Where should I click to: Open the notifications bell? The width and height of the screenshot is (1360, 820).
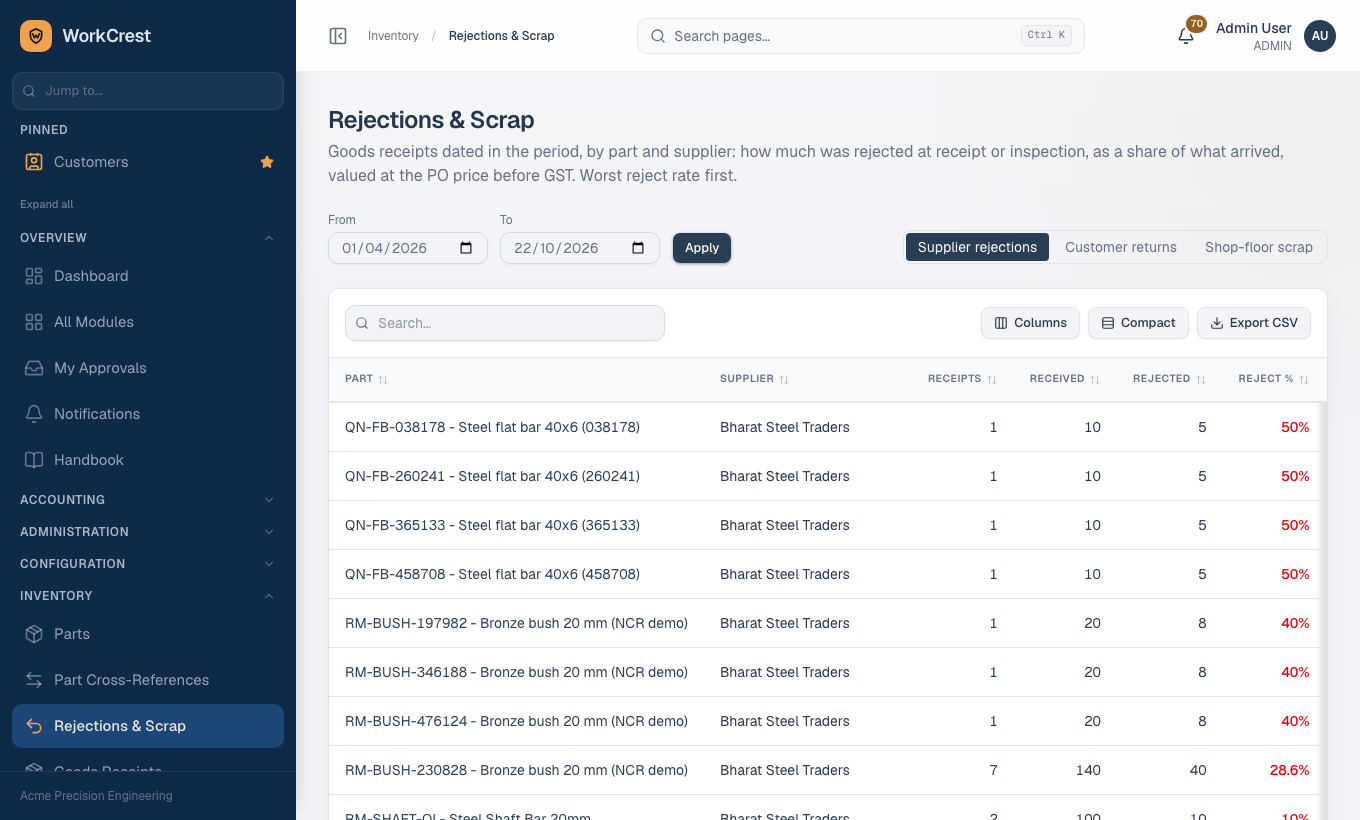1186,36
